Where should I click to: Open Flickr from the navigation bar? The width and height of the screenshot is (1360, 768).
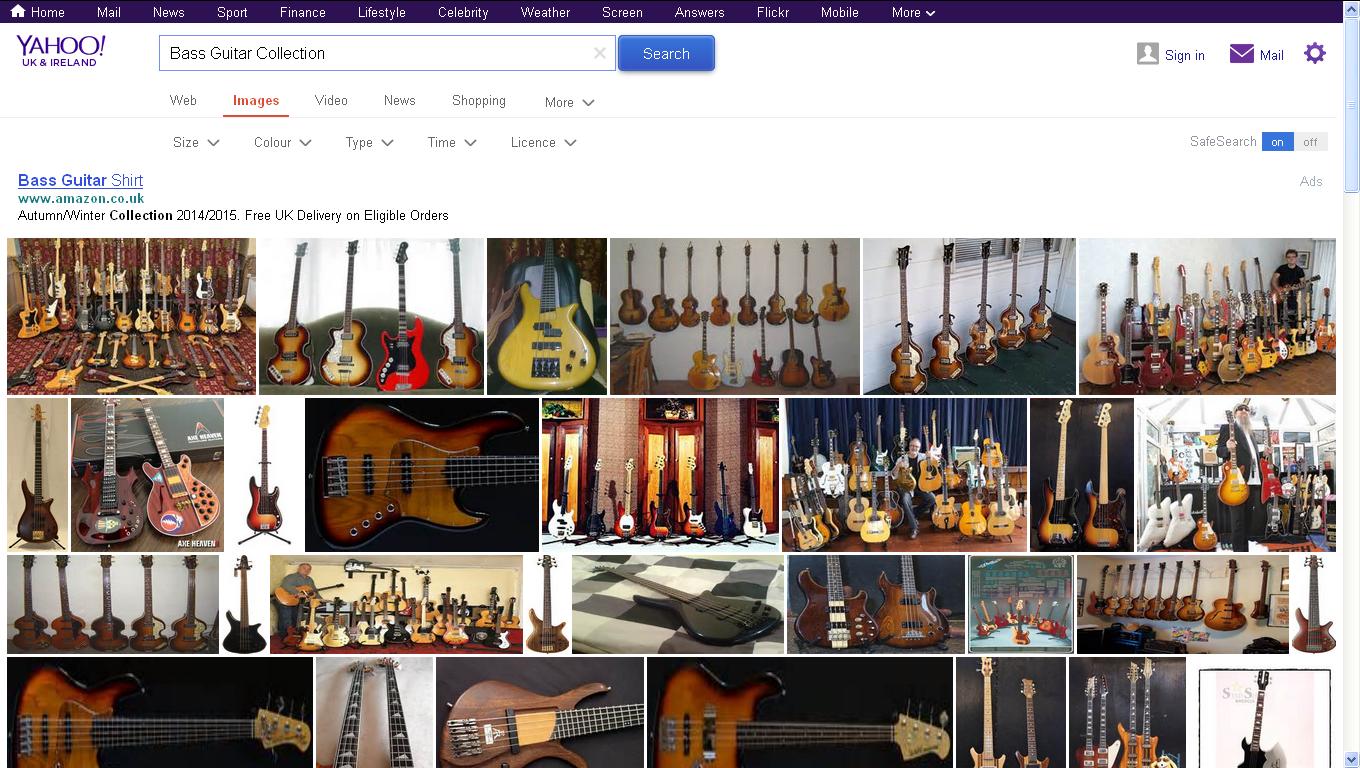(772, 12)
